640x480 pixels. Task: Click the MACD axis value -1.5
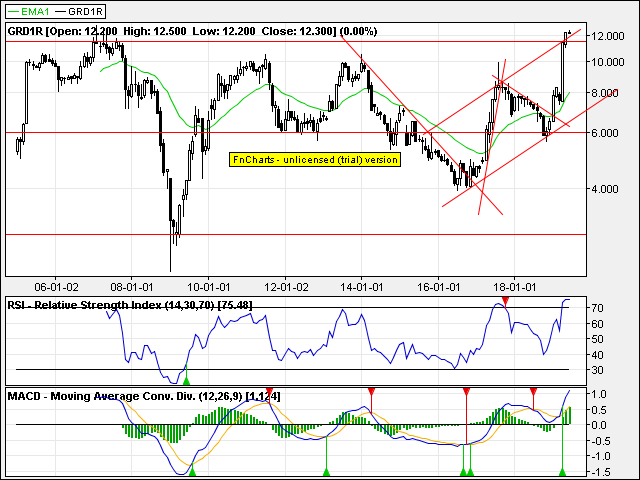click(599, 472)
